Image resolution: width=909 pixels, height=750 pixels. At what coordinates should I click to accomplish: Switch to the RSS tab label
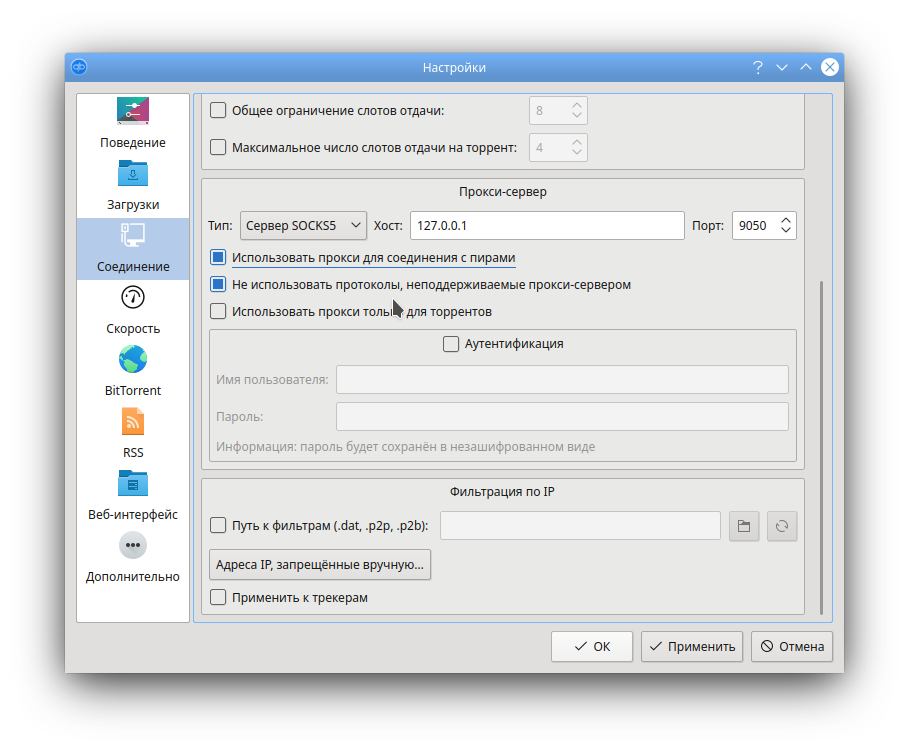click(x=133, y=453)
